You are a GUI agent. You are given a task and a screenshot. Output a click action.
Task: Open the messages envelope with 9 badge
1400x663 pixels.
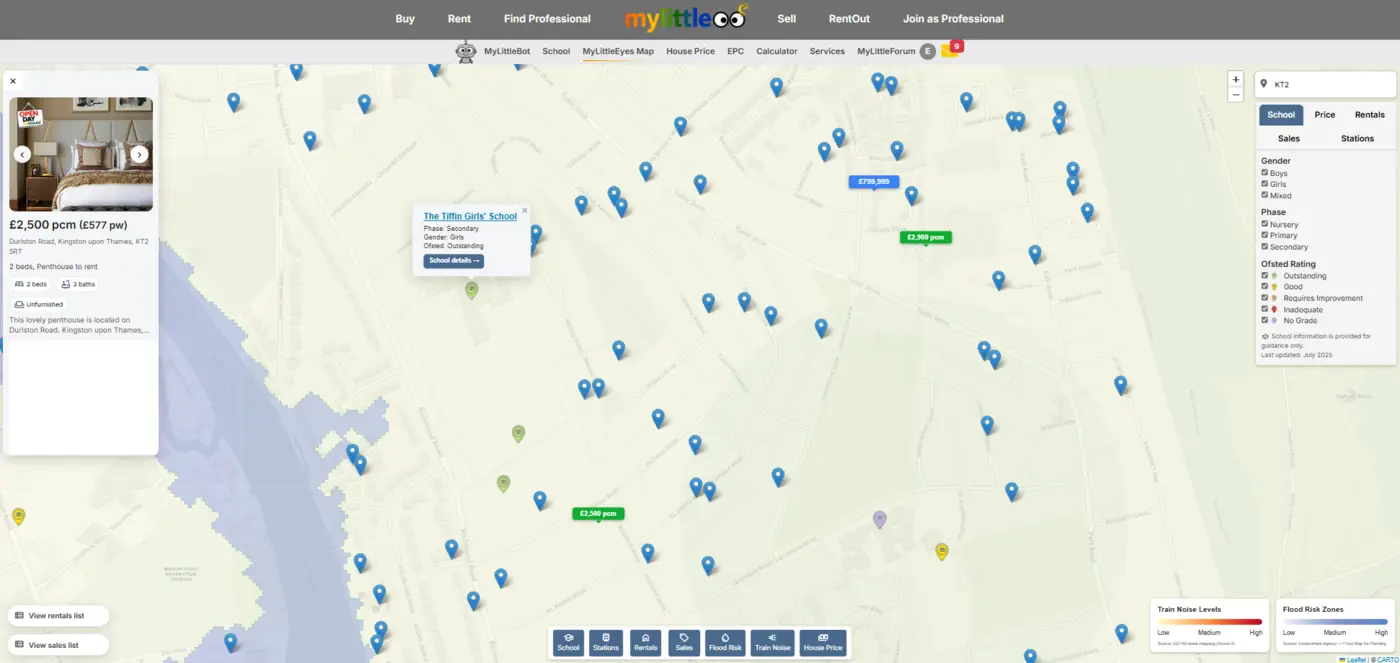pos(949,51)
